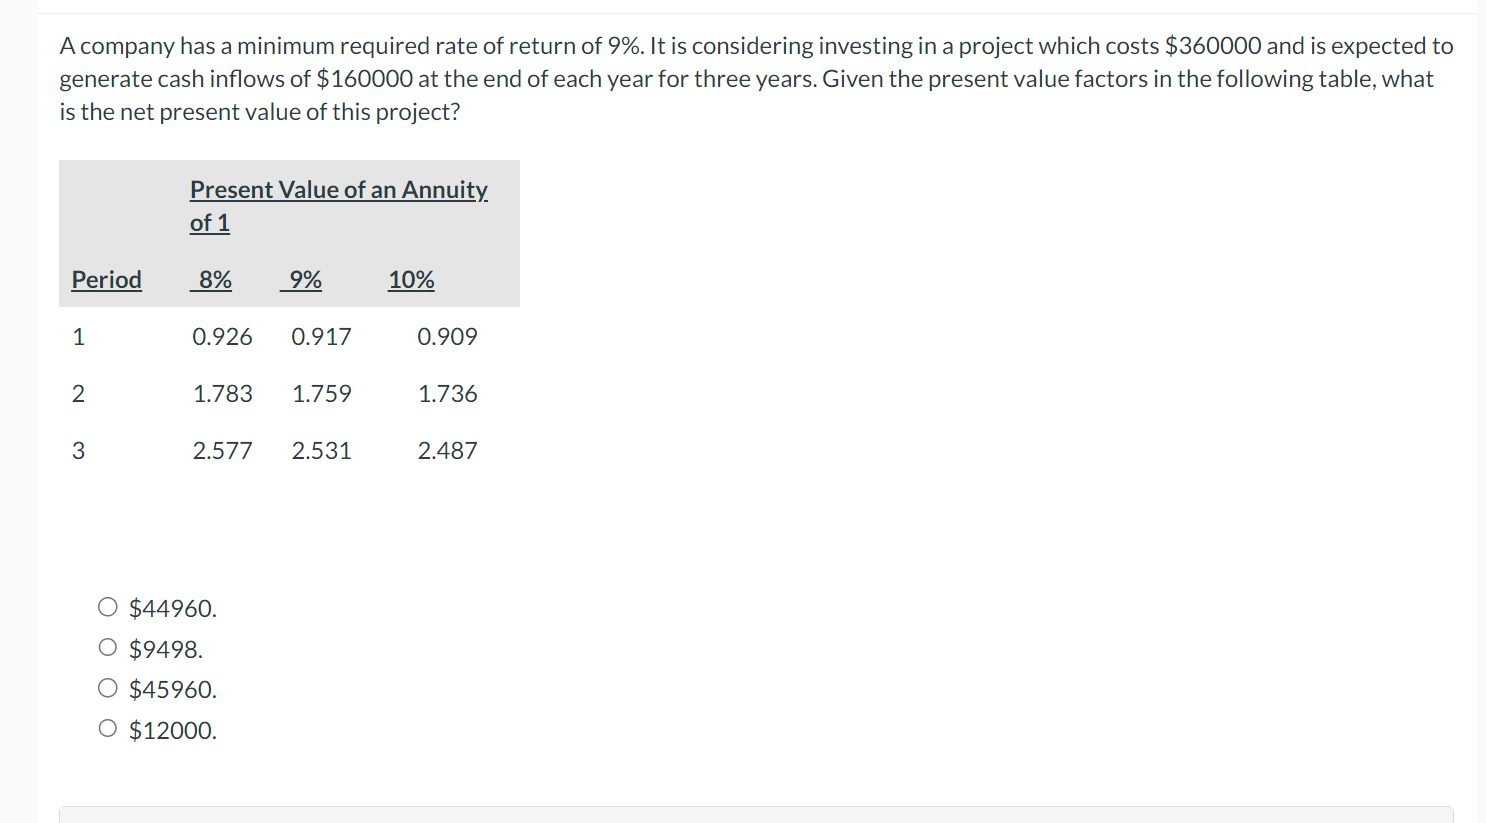Click the 1.736 table value
Screen dimensions: 1486x823
coord(448,394)
